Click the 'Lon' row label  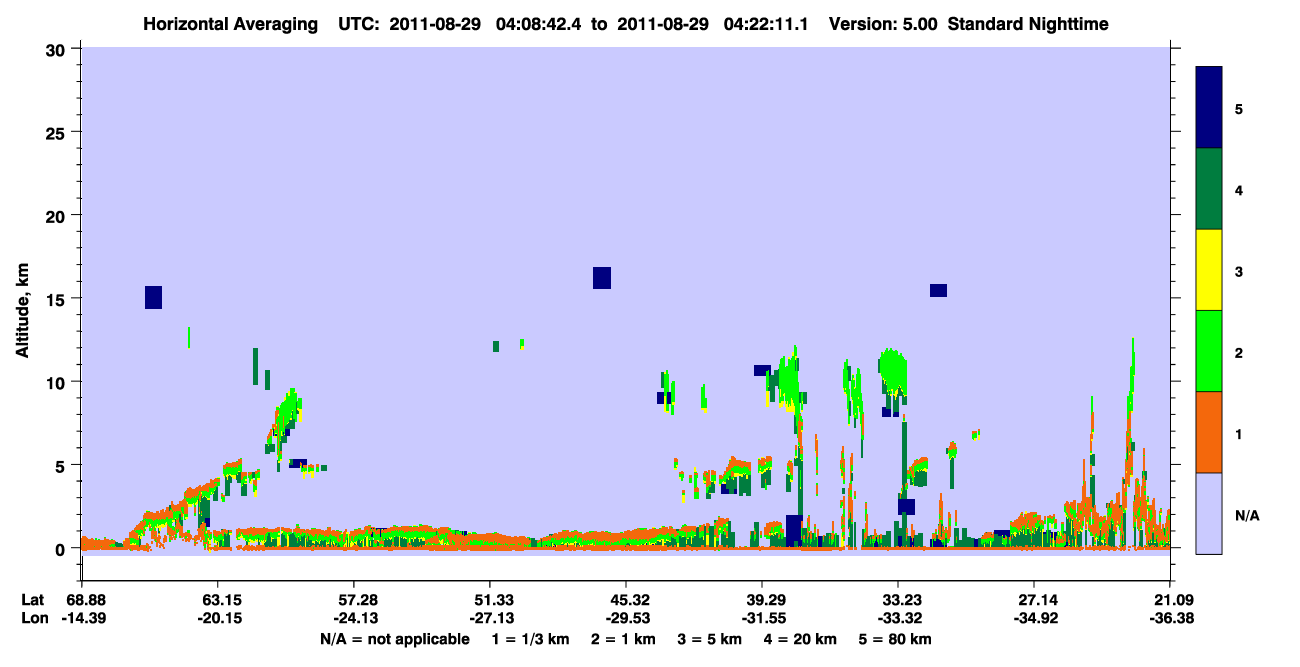click(33, 618)
